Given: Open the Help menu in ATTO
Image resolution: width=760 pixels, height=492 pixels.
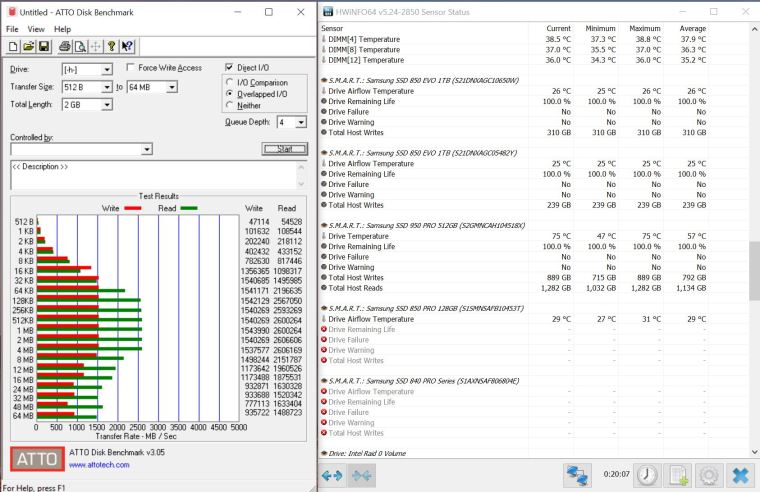Looking at the screenshot, I should click(x=62, y=29).
